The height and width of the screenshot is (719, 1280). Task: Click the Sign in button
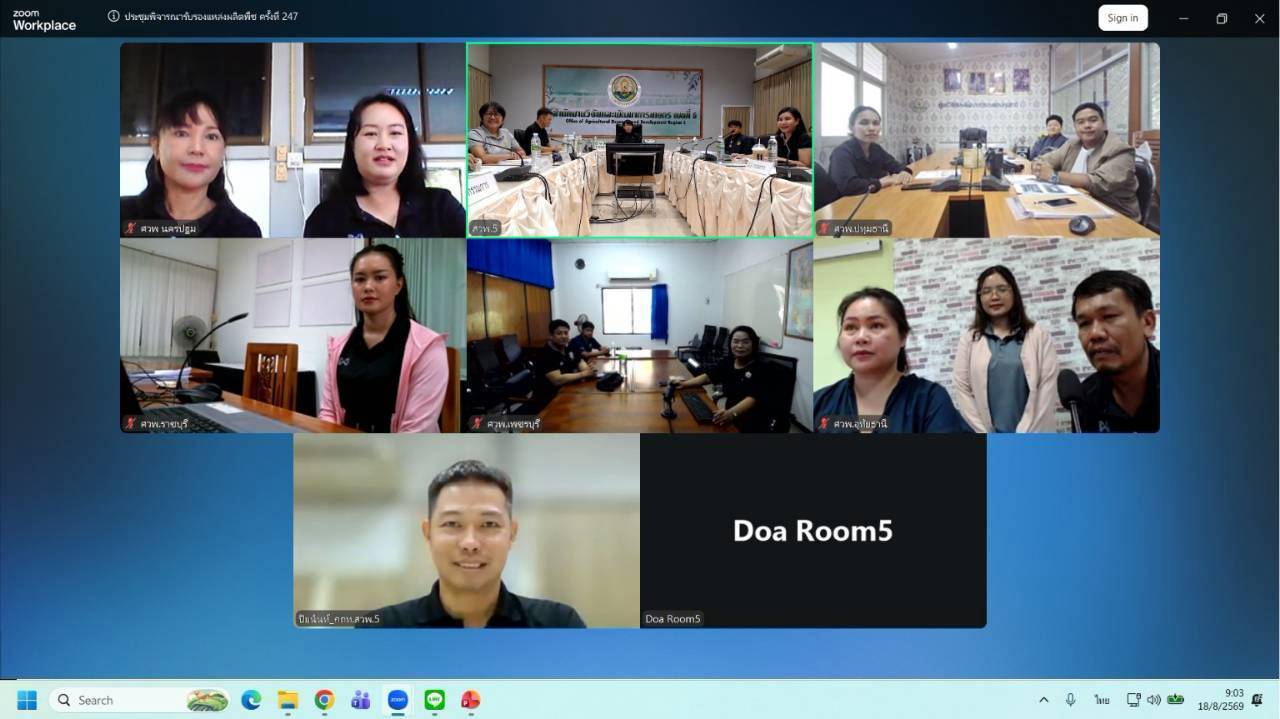click(x=1123, y=18)
